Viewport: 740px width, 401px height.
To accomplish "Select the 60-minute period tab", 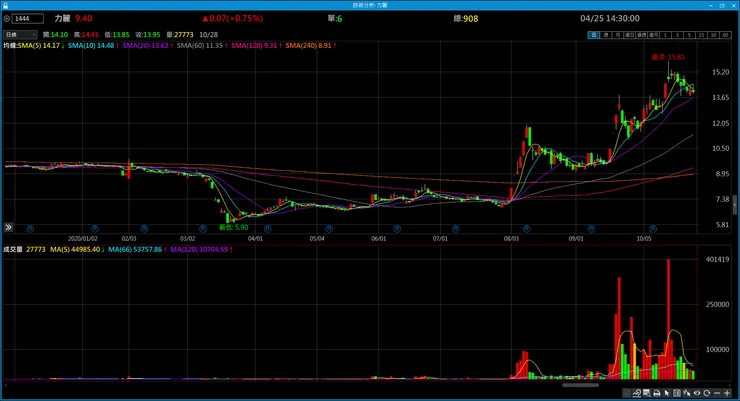I will point(725,35).
